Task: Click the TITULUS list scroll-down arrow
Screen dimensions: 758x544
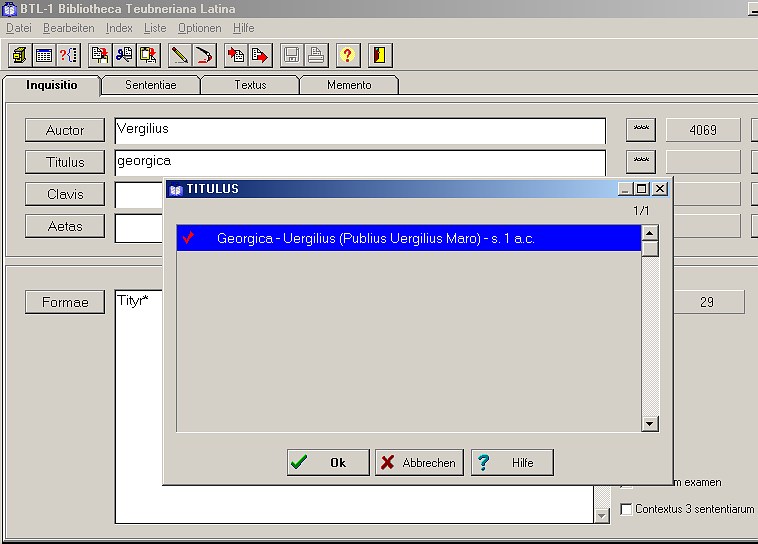Action: coord(650,424)
